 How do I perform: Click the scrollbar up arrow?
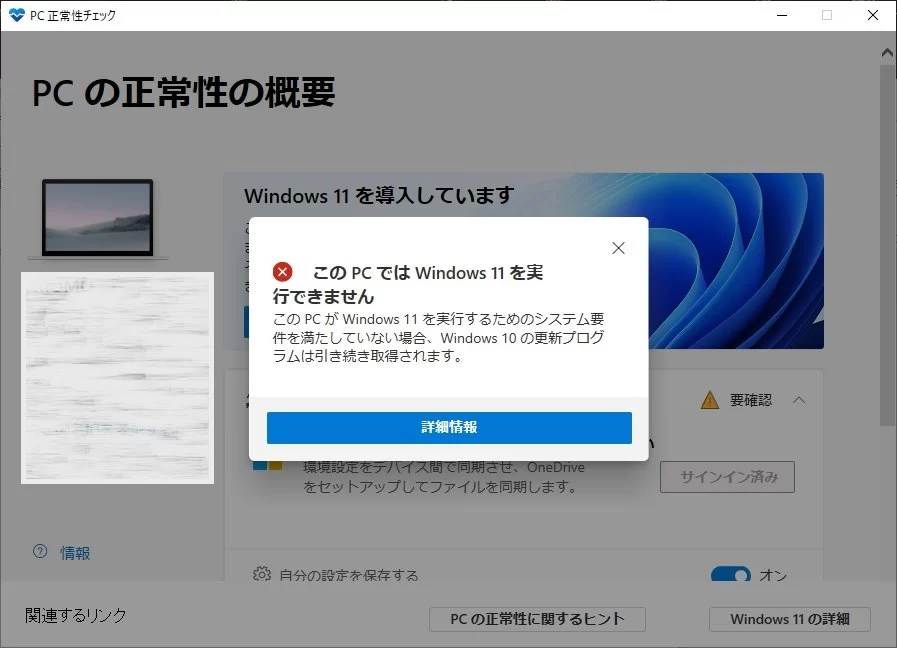coord(887,53)
